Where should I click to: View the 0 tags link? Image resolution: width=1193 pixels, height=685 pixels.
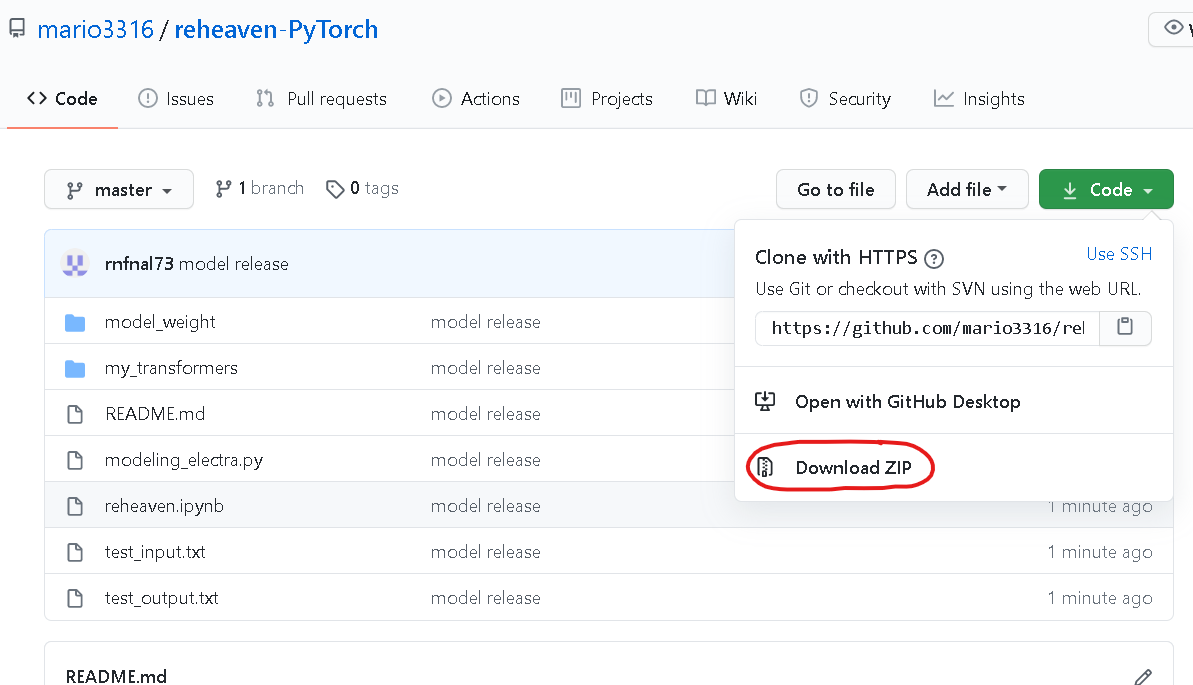point(362,189)
